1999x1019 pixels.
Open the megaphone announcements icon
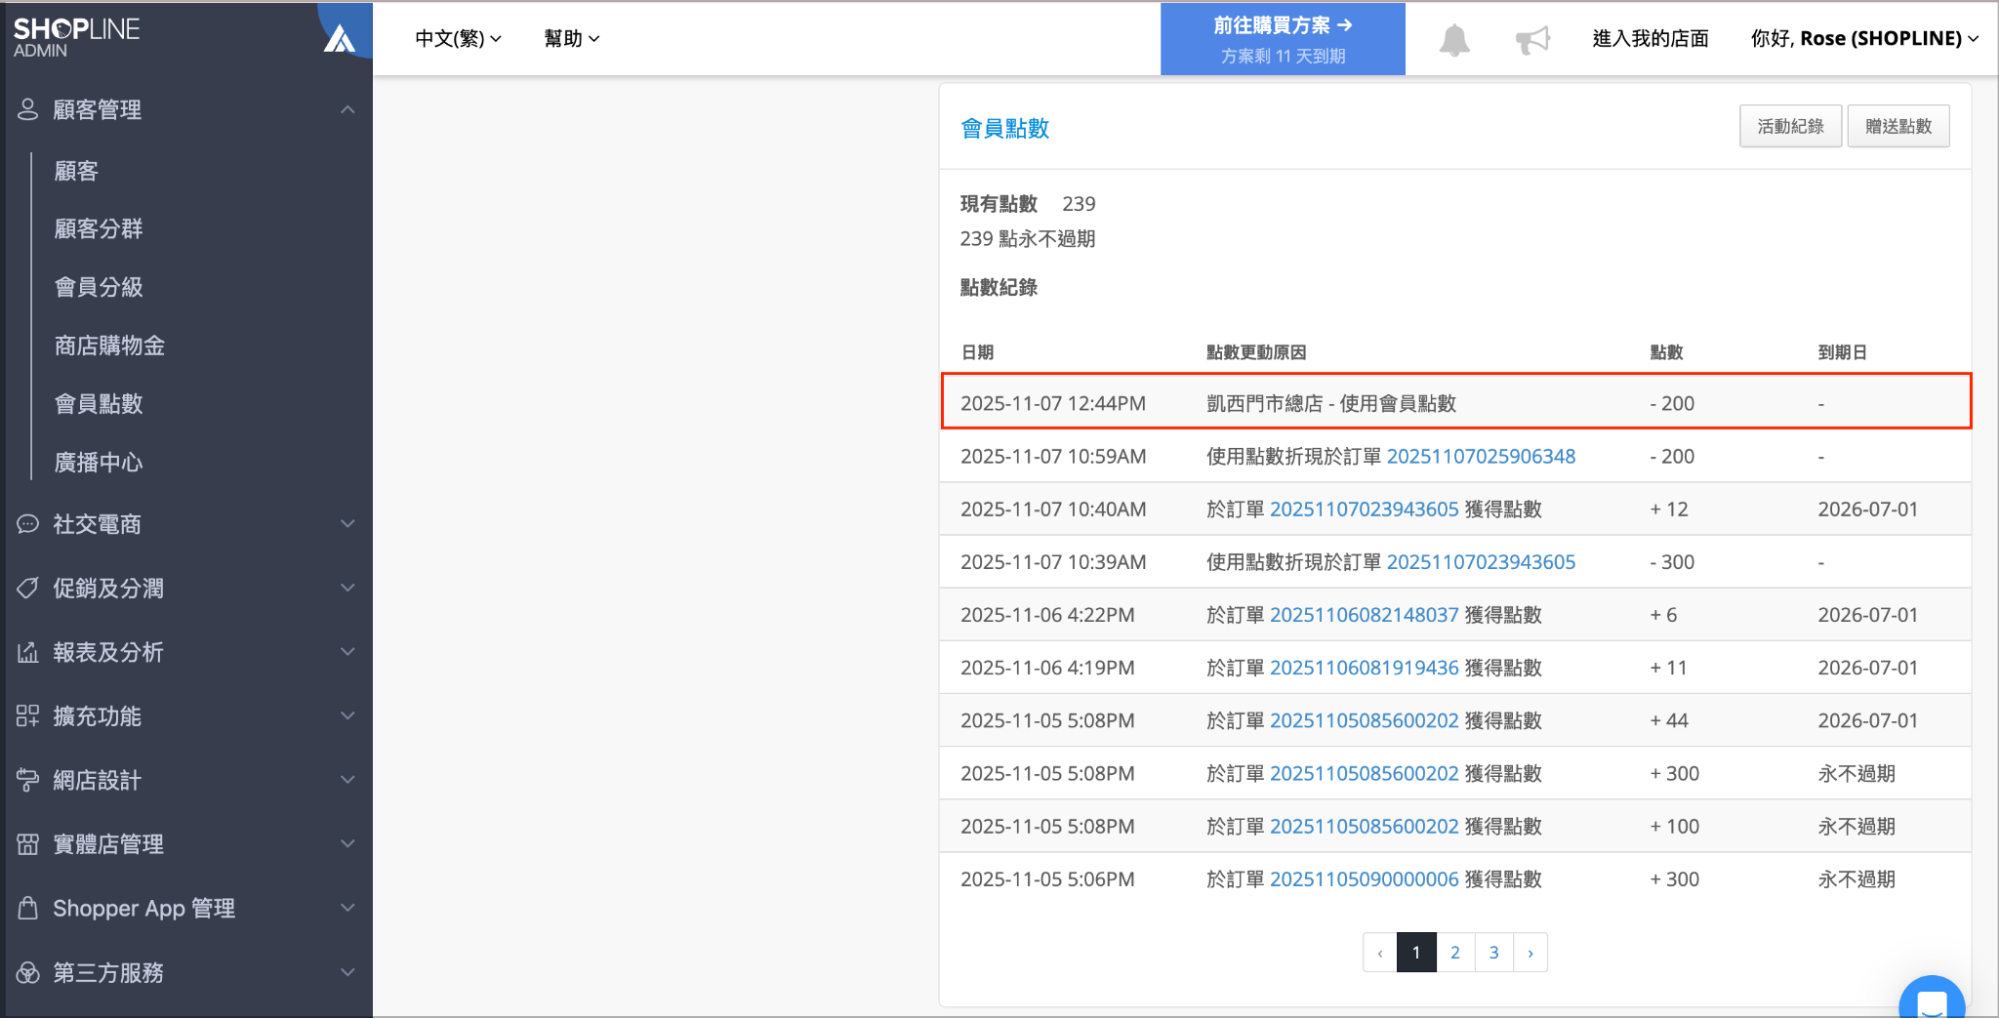(x=1532, y=40)
